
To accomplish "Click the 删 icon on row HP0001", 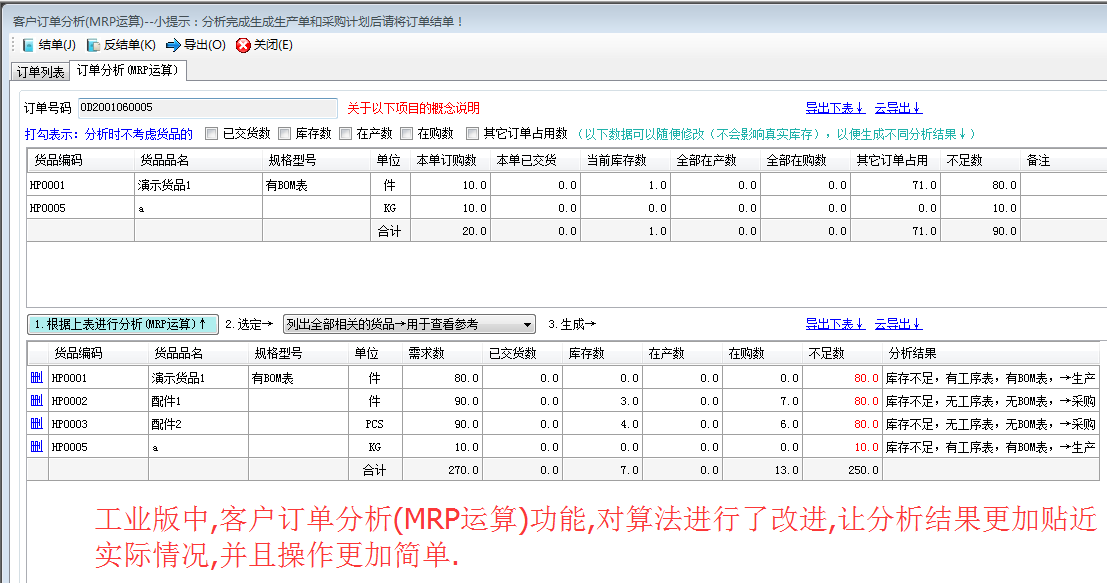I will [36, 377].
